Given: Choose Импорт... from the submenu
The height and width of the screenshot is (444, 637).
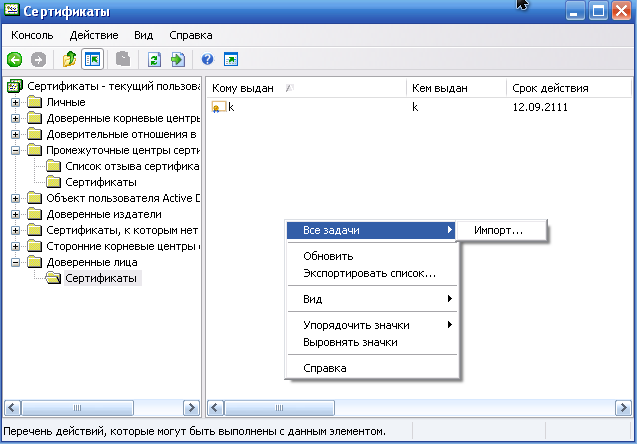Looking at the screenshot, I should point(502,230).
